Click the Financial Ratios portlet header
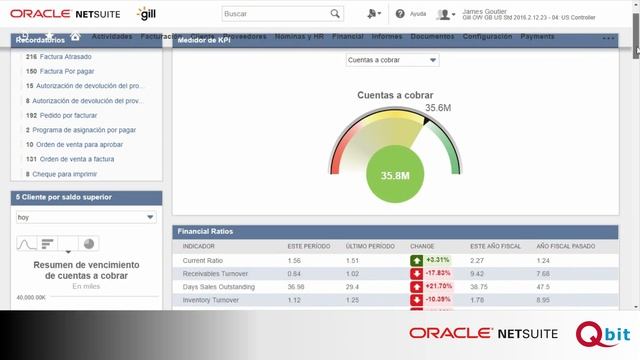 tap(395, 232)
